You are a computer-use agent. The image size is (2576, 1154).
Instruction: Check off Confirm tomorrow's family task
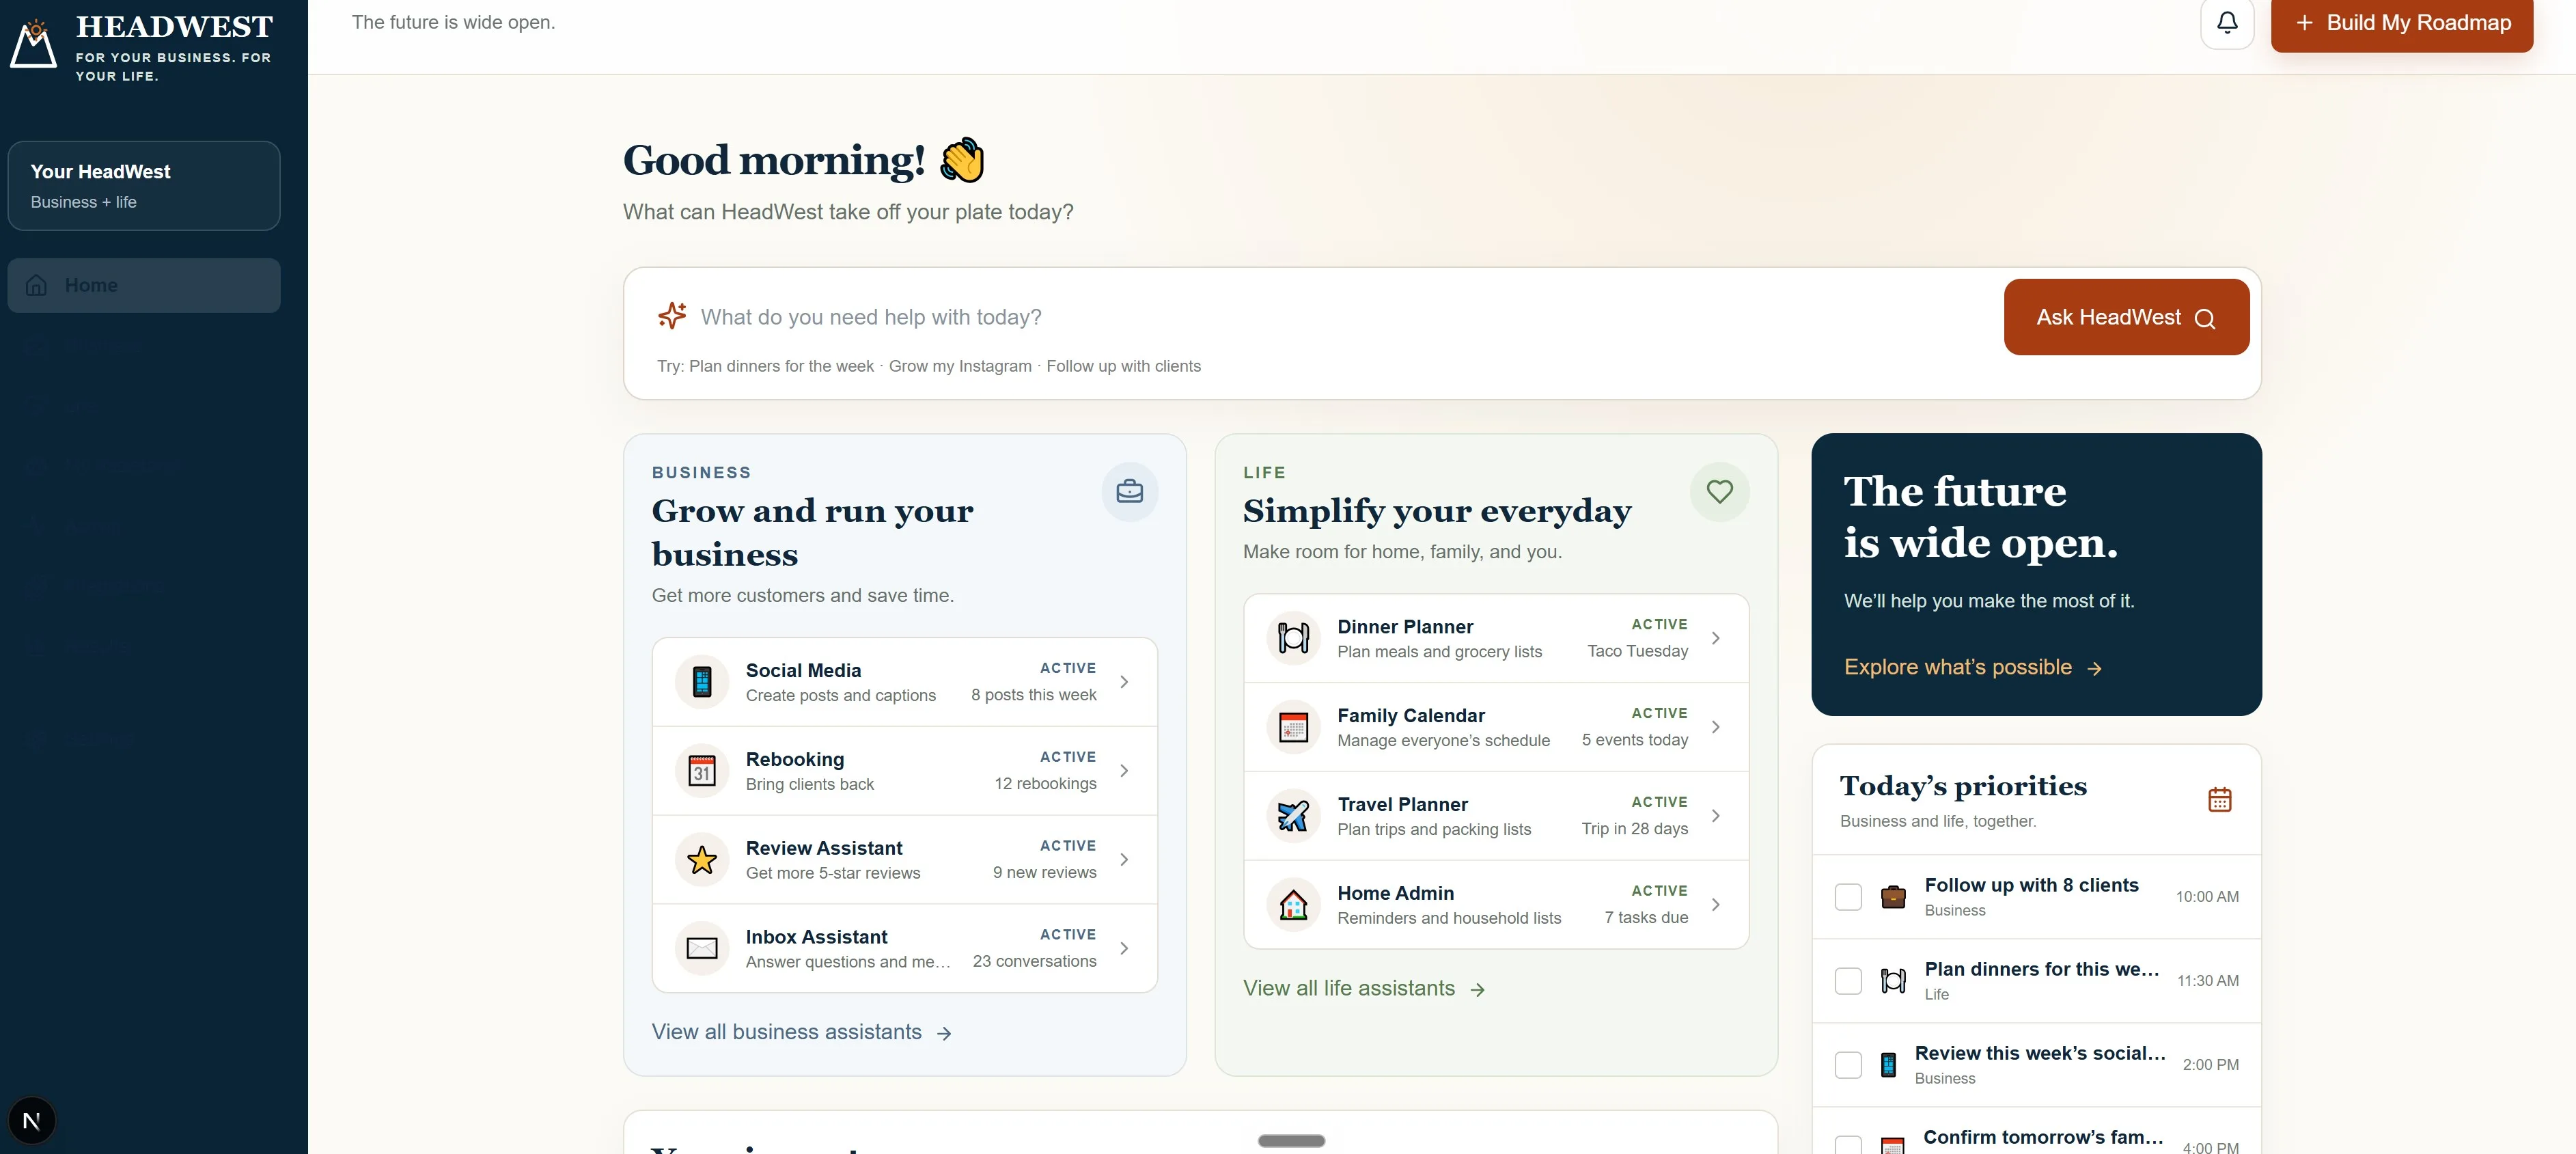pyautogui.click(x=1848, y=1145)
